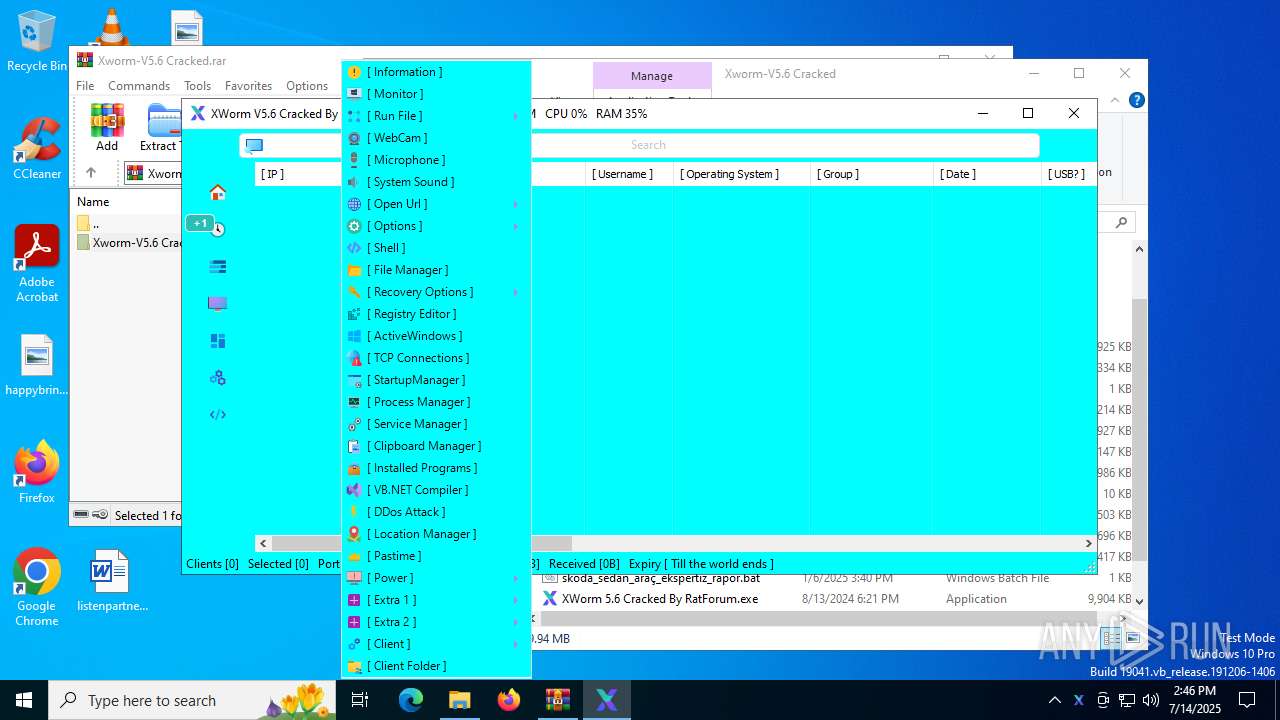Click the XWorm horizontal scrollbar right arrow
The height and width of the screenshot is (720, 1280).
1088,544
